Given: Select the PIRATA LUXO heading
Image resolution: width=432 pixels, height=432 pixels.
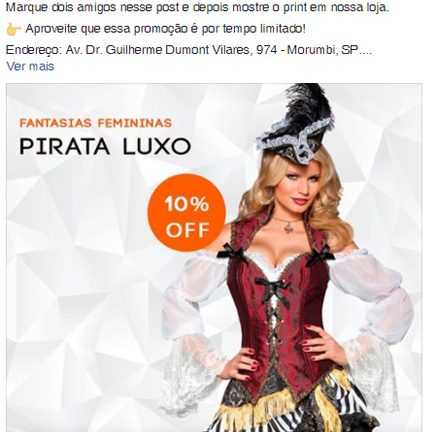Looking at the screenshot, I should tap(105, 147).
